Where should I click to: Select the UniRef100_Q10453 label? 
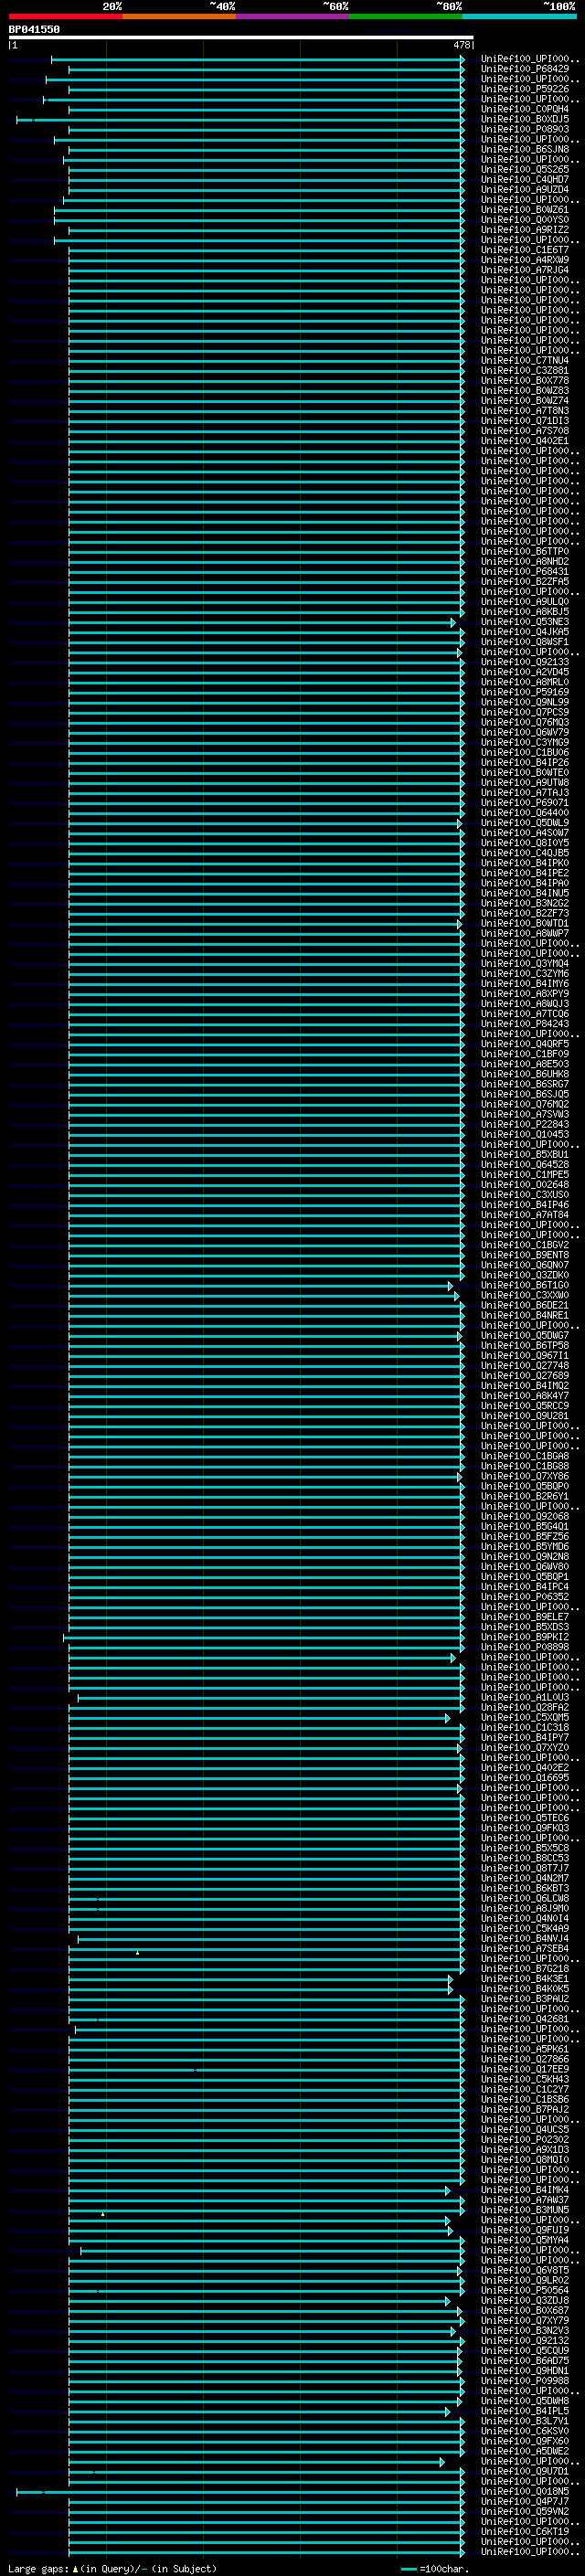click(x=525, y=1133)
